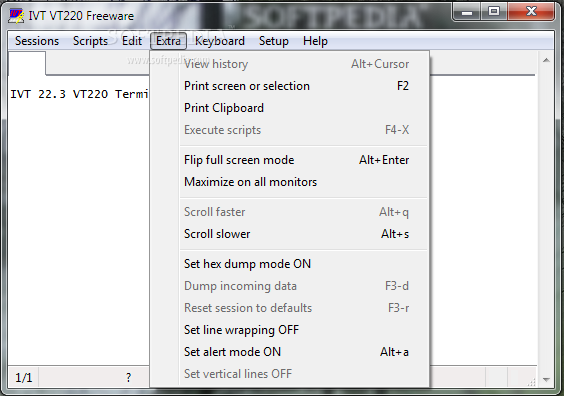This screenshot has height=396, width=564.
Task: Open the Sessions menu
Action: coord(37,41)
